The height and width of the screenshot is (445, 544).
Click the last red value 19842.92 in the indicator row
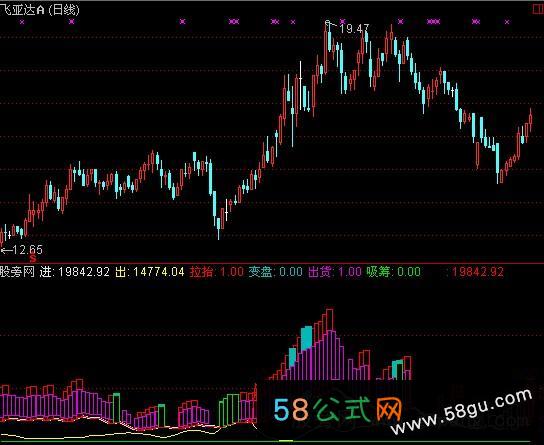pos(477,272)
